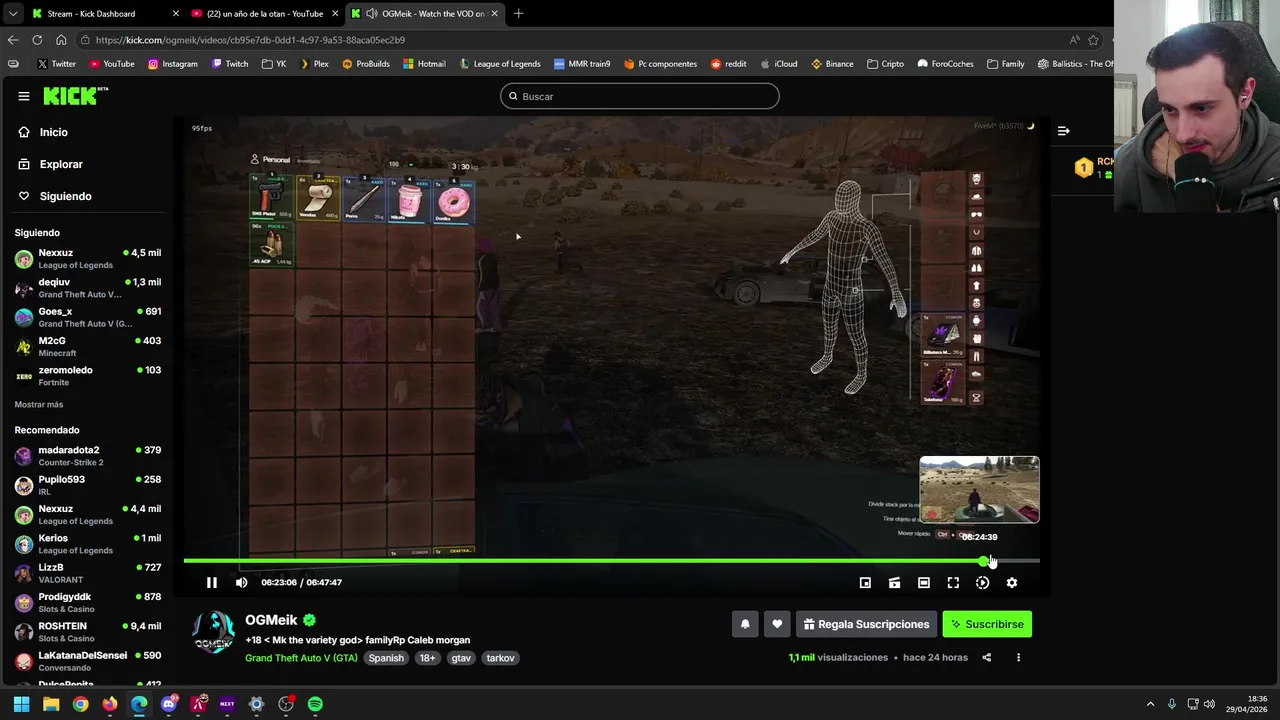Screen dimensions: 1280x720
Task: Open Siguiendo in the sidebar
Action: coord(65,196)
